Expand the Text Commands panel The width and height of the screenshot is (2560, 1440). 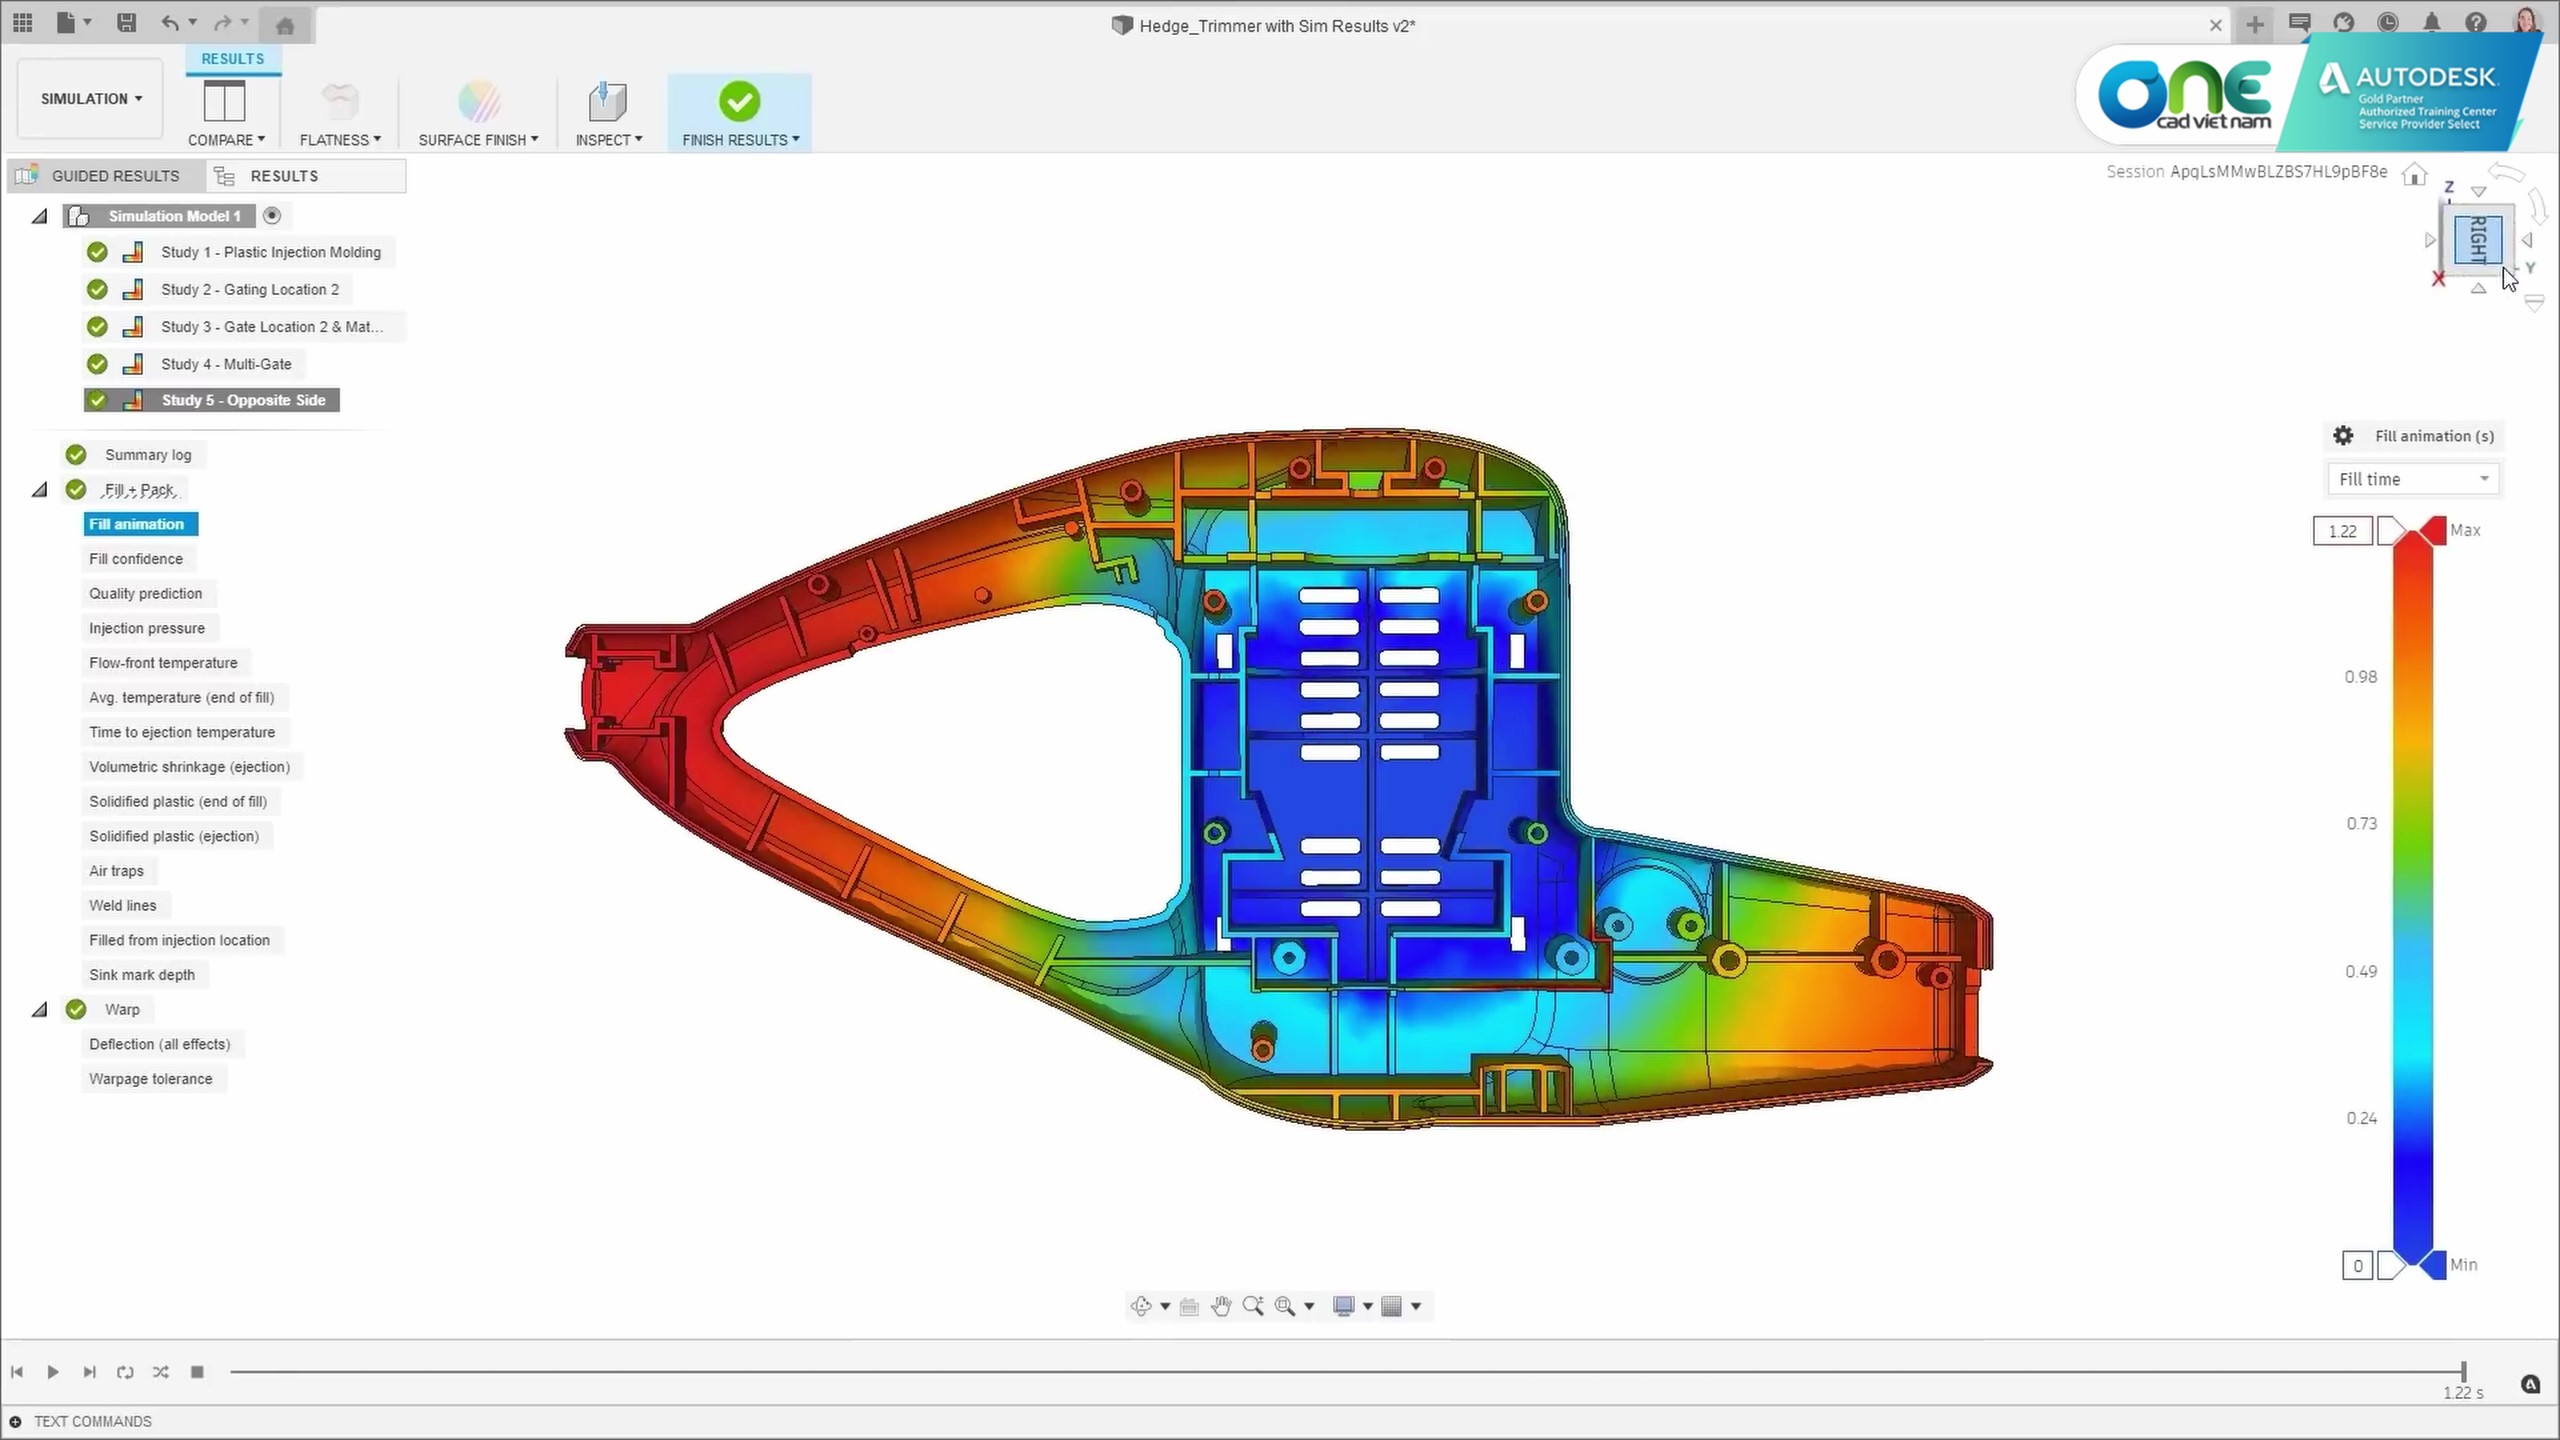coord(15,1421)
